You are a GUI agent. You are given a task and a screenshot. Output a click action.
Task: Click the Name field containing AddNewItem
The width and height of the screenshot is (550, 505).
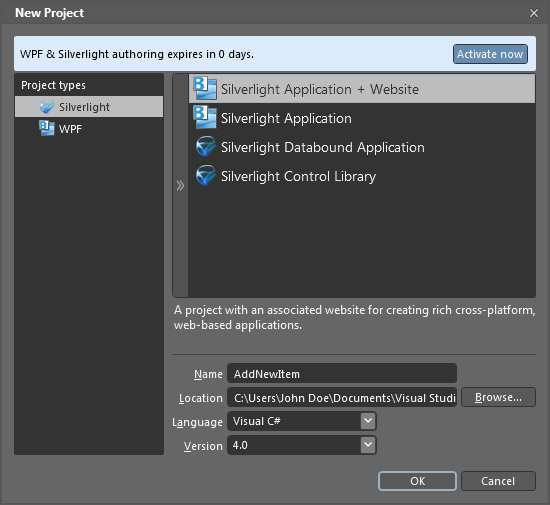(342, 373)
